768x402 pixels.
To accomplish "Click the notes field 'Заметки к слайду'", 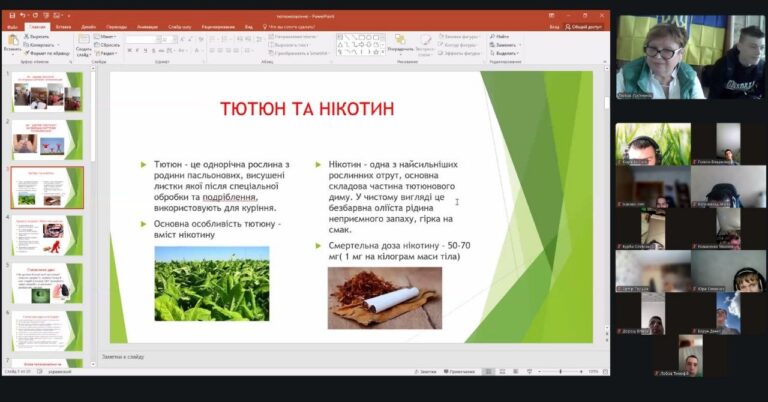I will [123, 357].
